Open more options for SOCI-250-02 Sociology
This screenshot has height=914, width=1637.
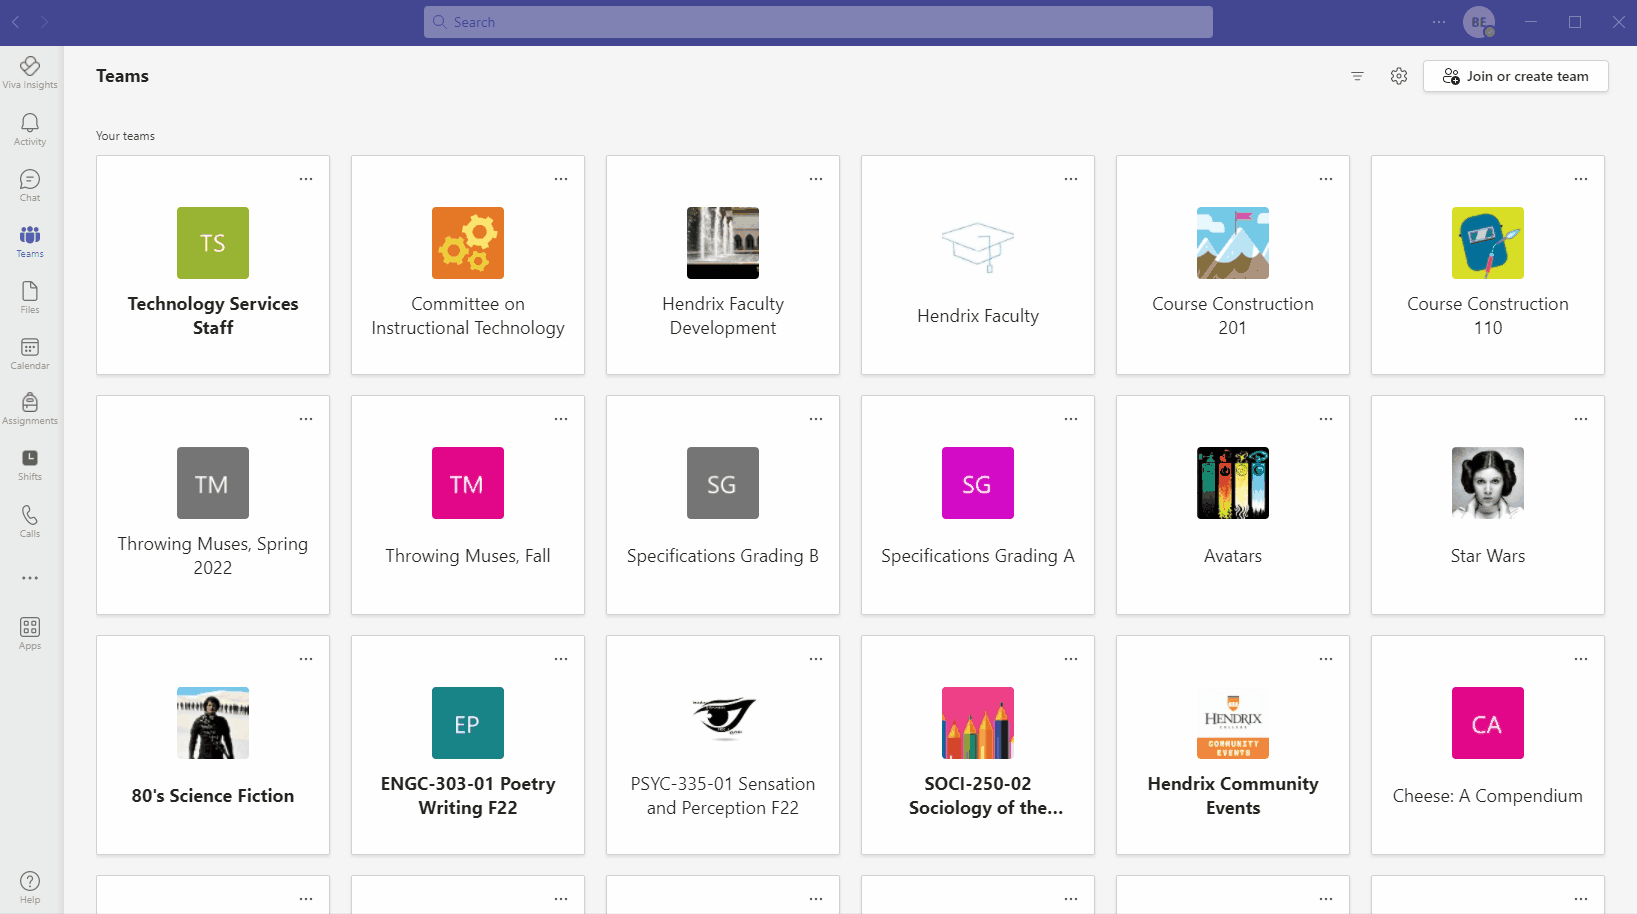(1071, 659)
